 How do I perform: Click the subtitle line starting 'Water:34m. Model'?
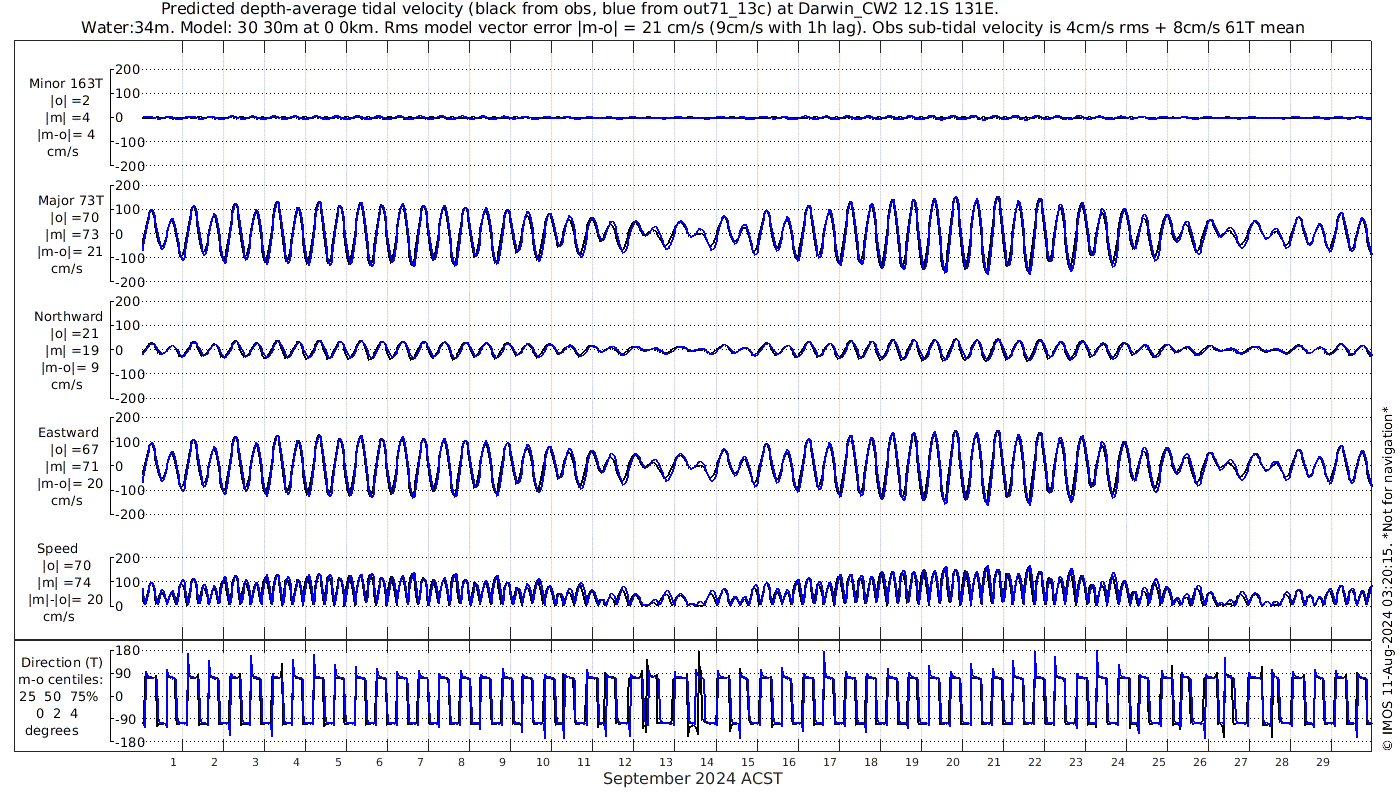pos(692,27)
